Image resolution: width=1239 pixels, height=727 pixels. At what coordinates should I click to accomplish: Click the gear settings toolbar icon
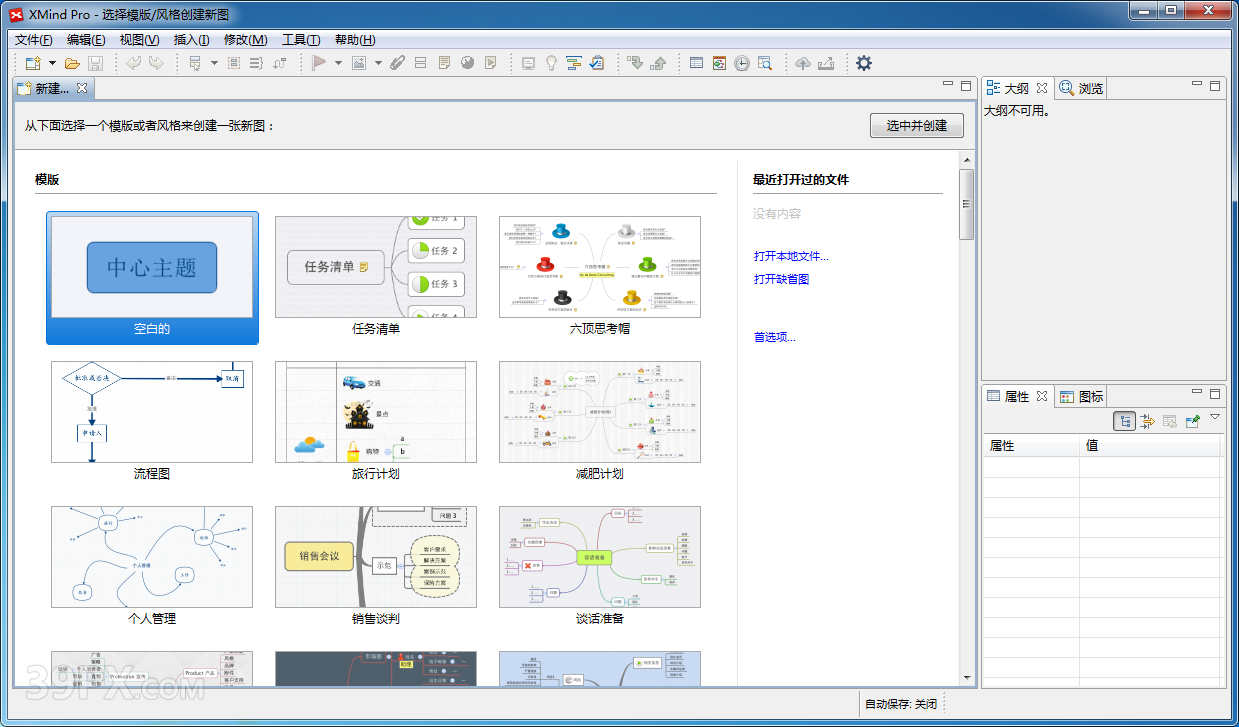pos(864,63)
